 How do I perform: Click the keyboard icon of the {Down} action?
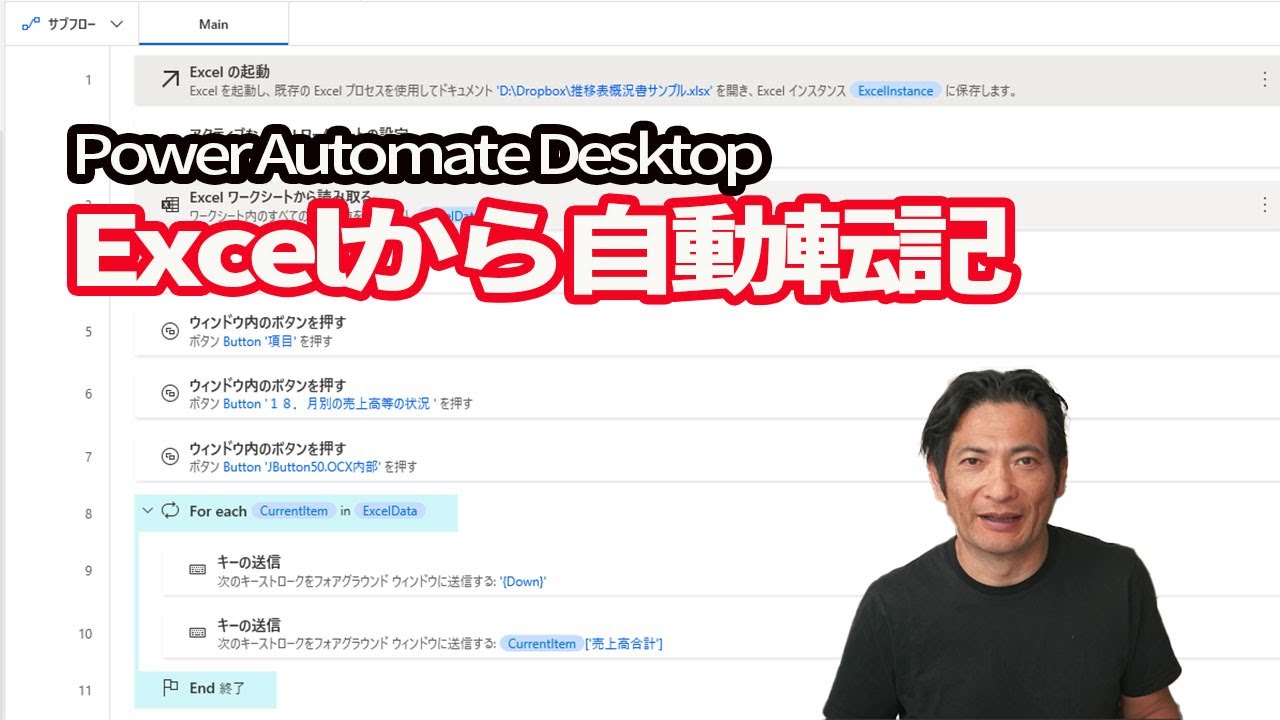198,569
